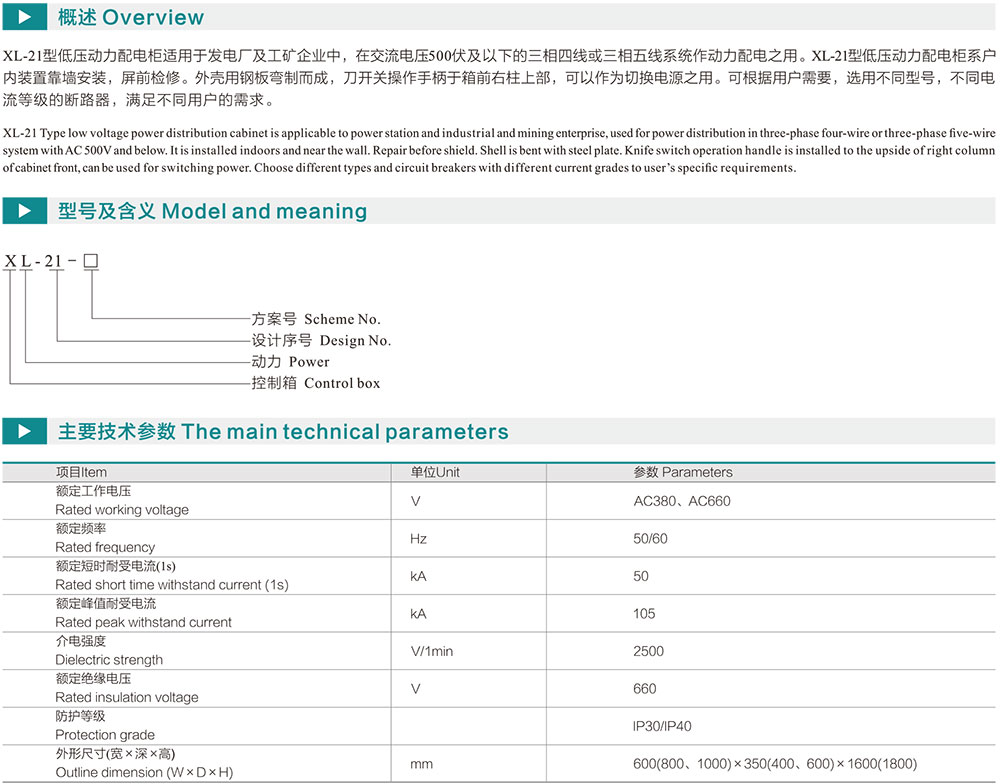Click the arrow icon beside main technical parameters
Screen dimensions: 1000x784
pos(24,432)
